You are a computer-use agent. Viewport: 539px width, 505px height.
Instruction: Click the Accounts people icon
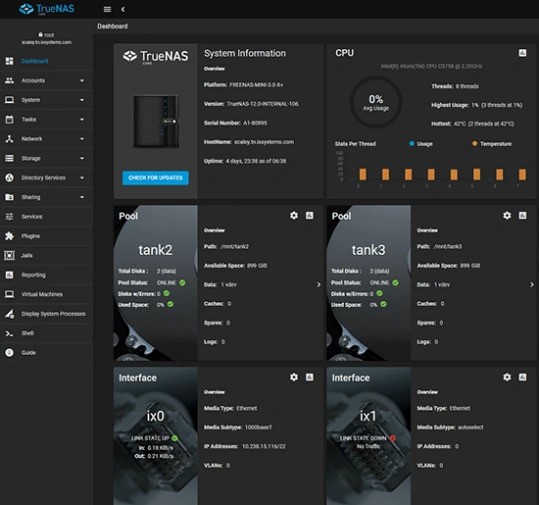pos(9,80)
